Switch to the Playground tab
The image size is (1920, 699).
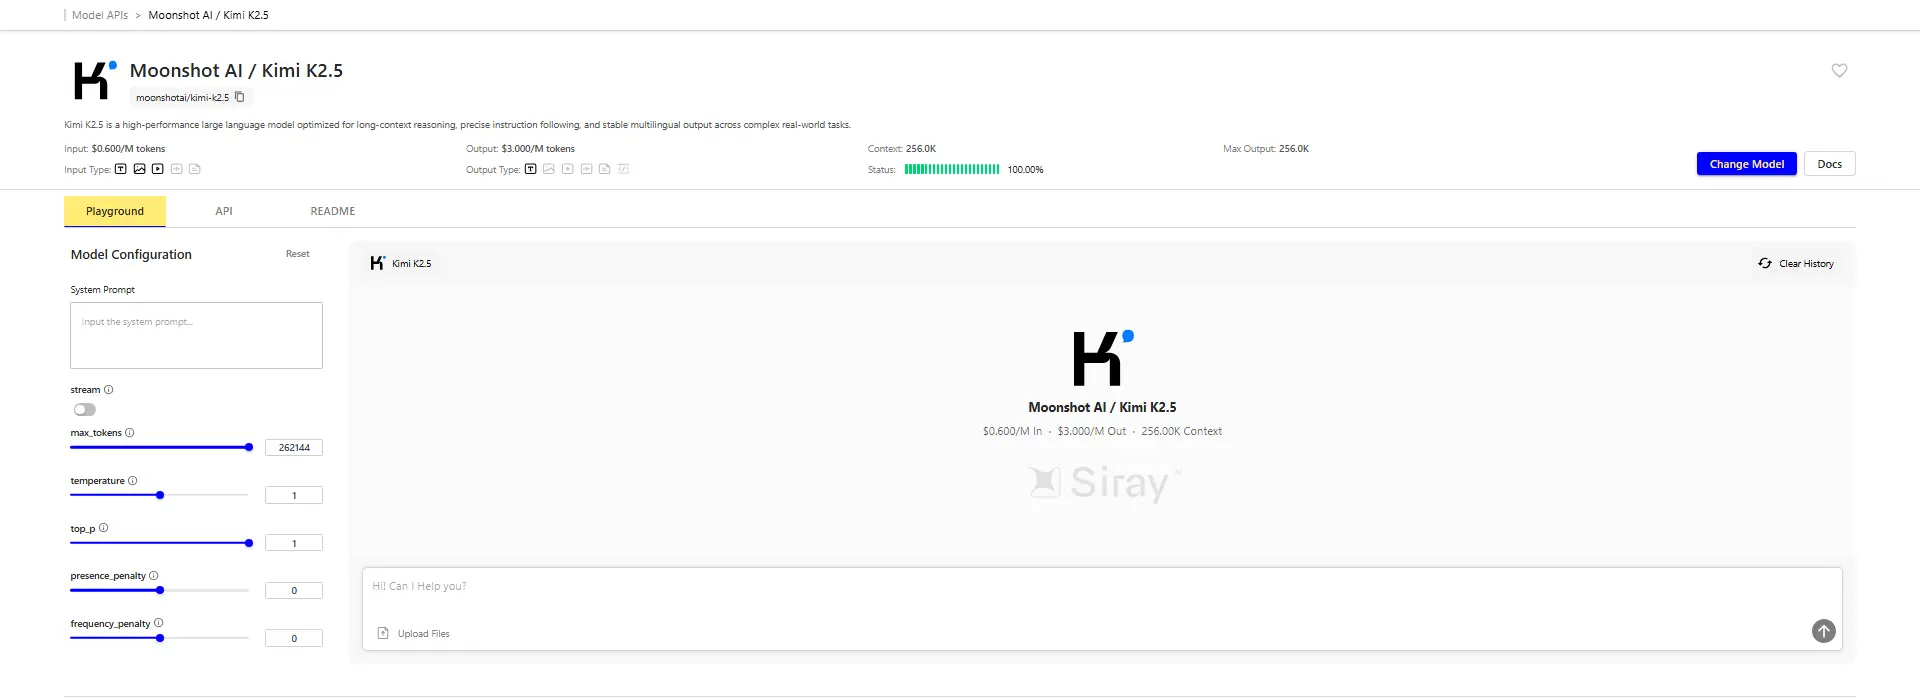point(115,211)
